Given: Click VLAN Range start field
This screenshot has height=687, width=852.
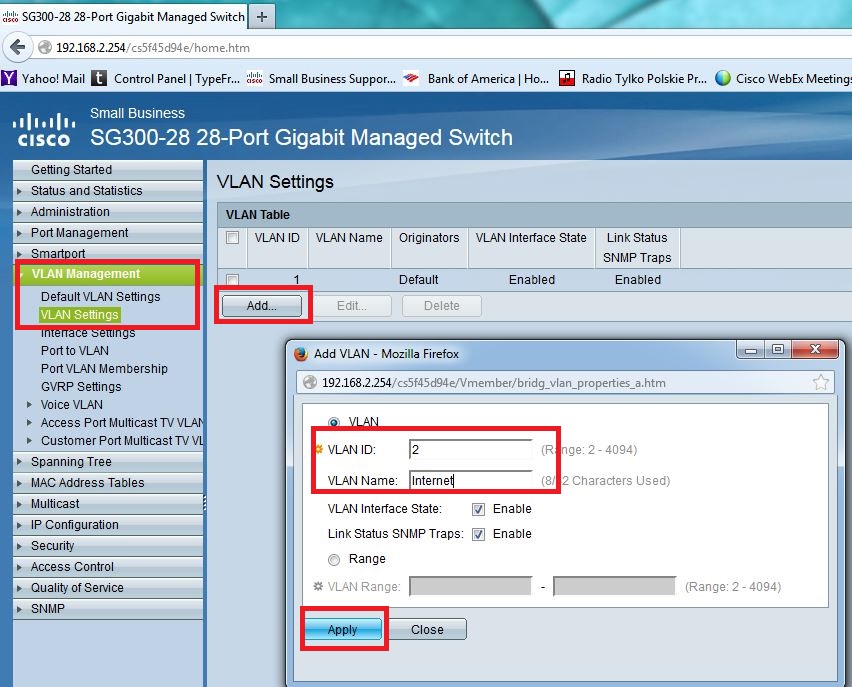Looking at the screenshot, I should (x=471, y=586).
